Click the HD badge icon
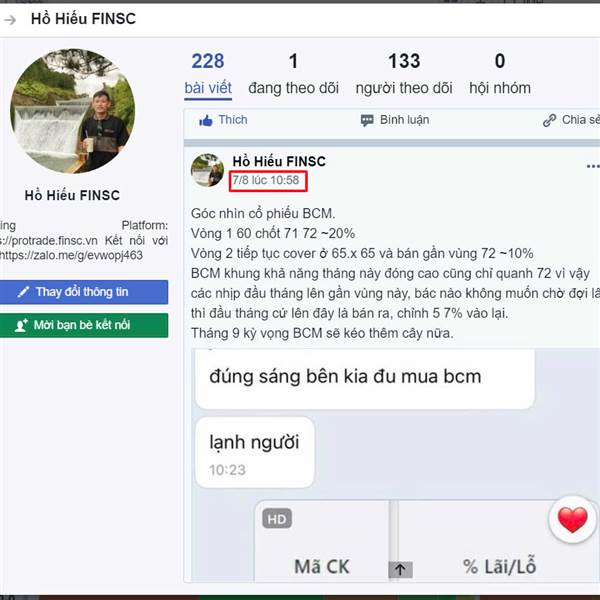 point(277,519)
